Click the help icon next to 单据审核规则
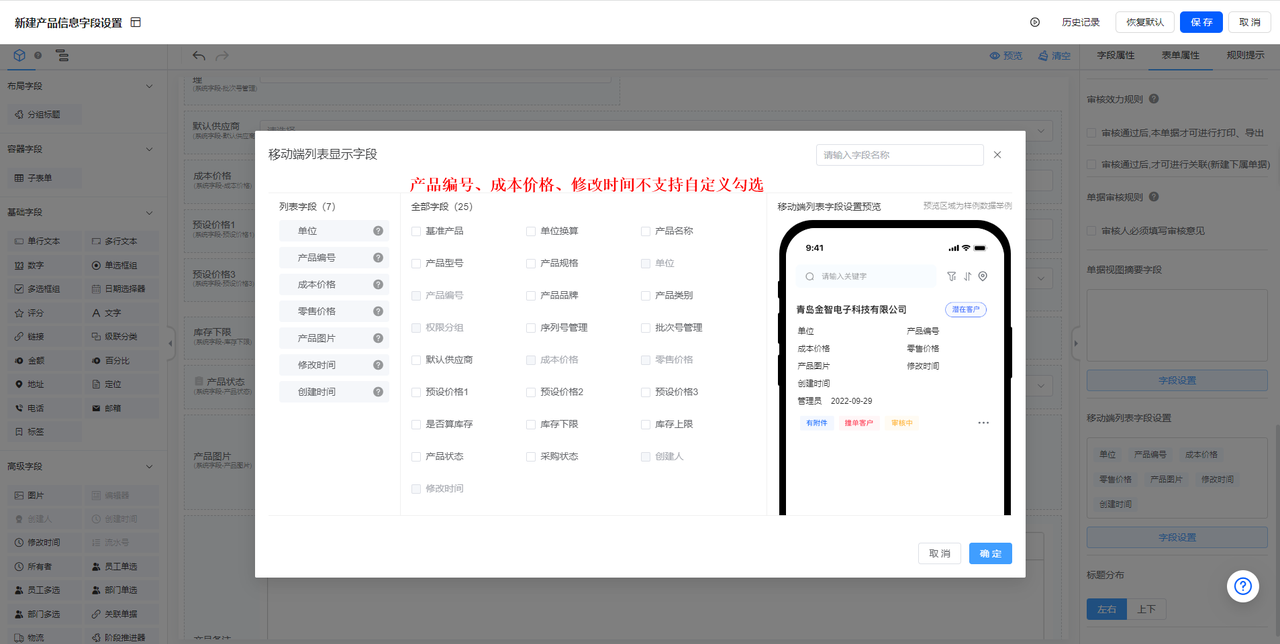Image resolution: width=1280 pixels, height=644 pixels. pyautogui.click(x=1154, y=197)
